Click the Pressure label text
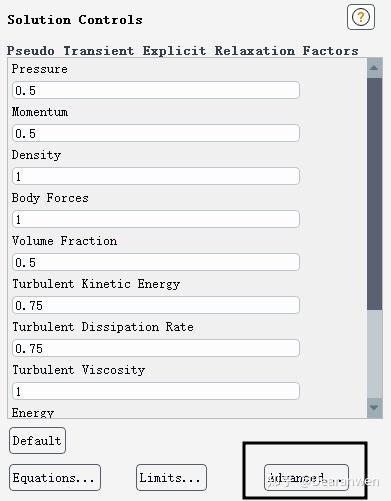The image size is (391, 501). click(x=40, y=69)
